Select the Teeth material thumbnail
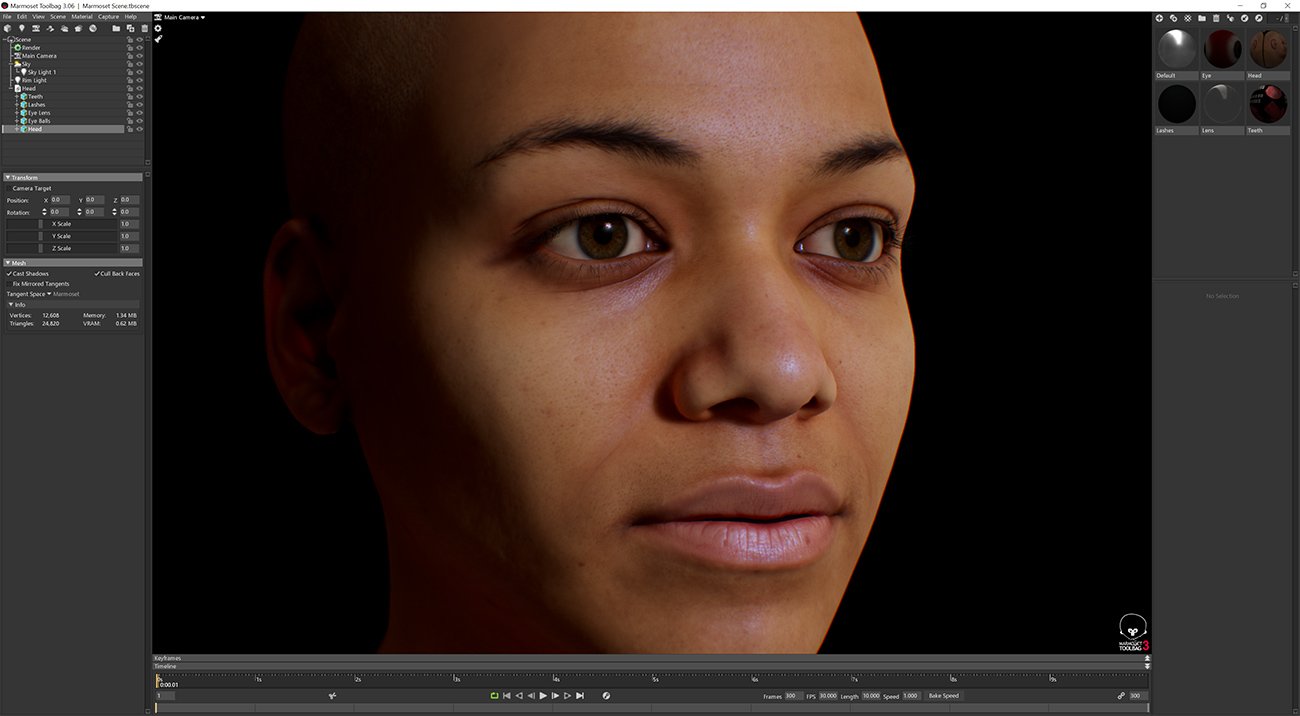Image resolution: width=1300 pixels, height=716 pixels. [1268, 103]
